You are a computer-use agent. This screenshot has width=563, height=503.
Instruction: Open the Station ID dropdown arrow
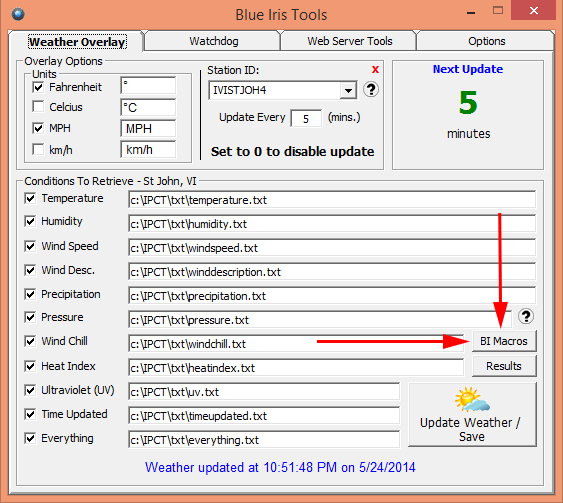(348, 90)
